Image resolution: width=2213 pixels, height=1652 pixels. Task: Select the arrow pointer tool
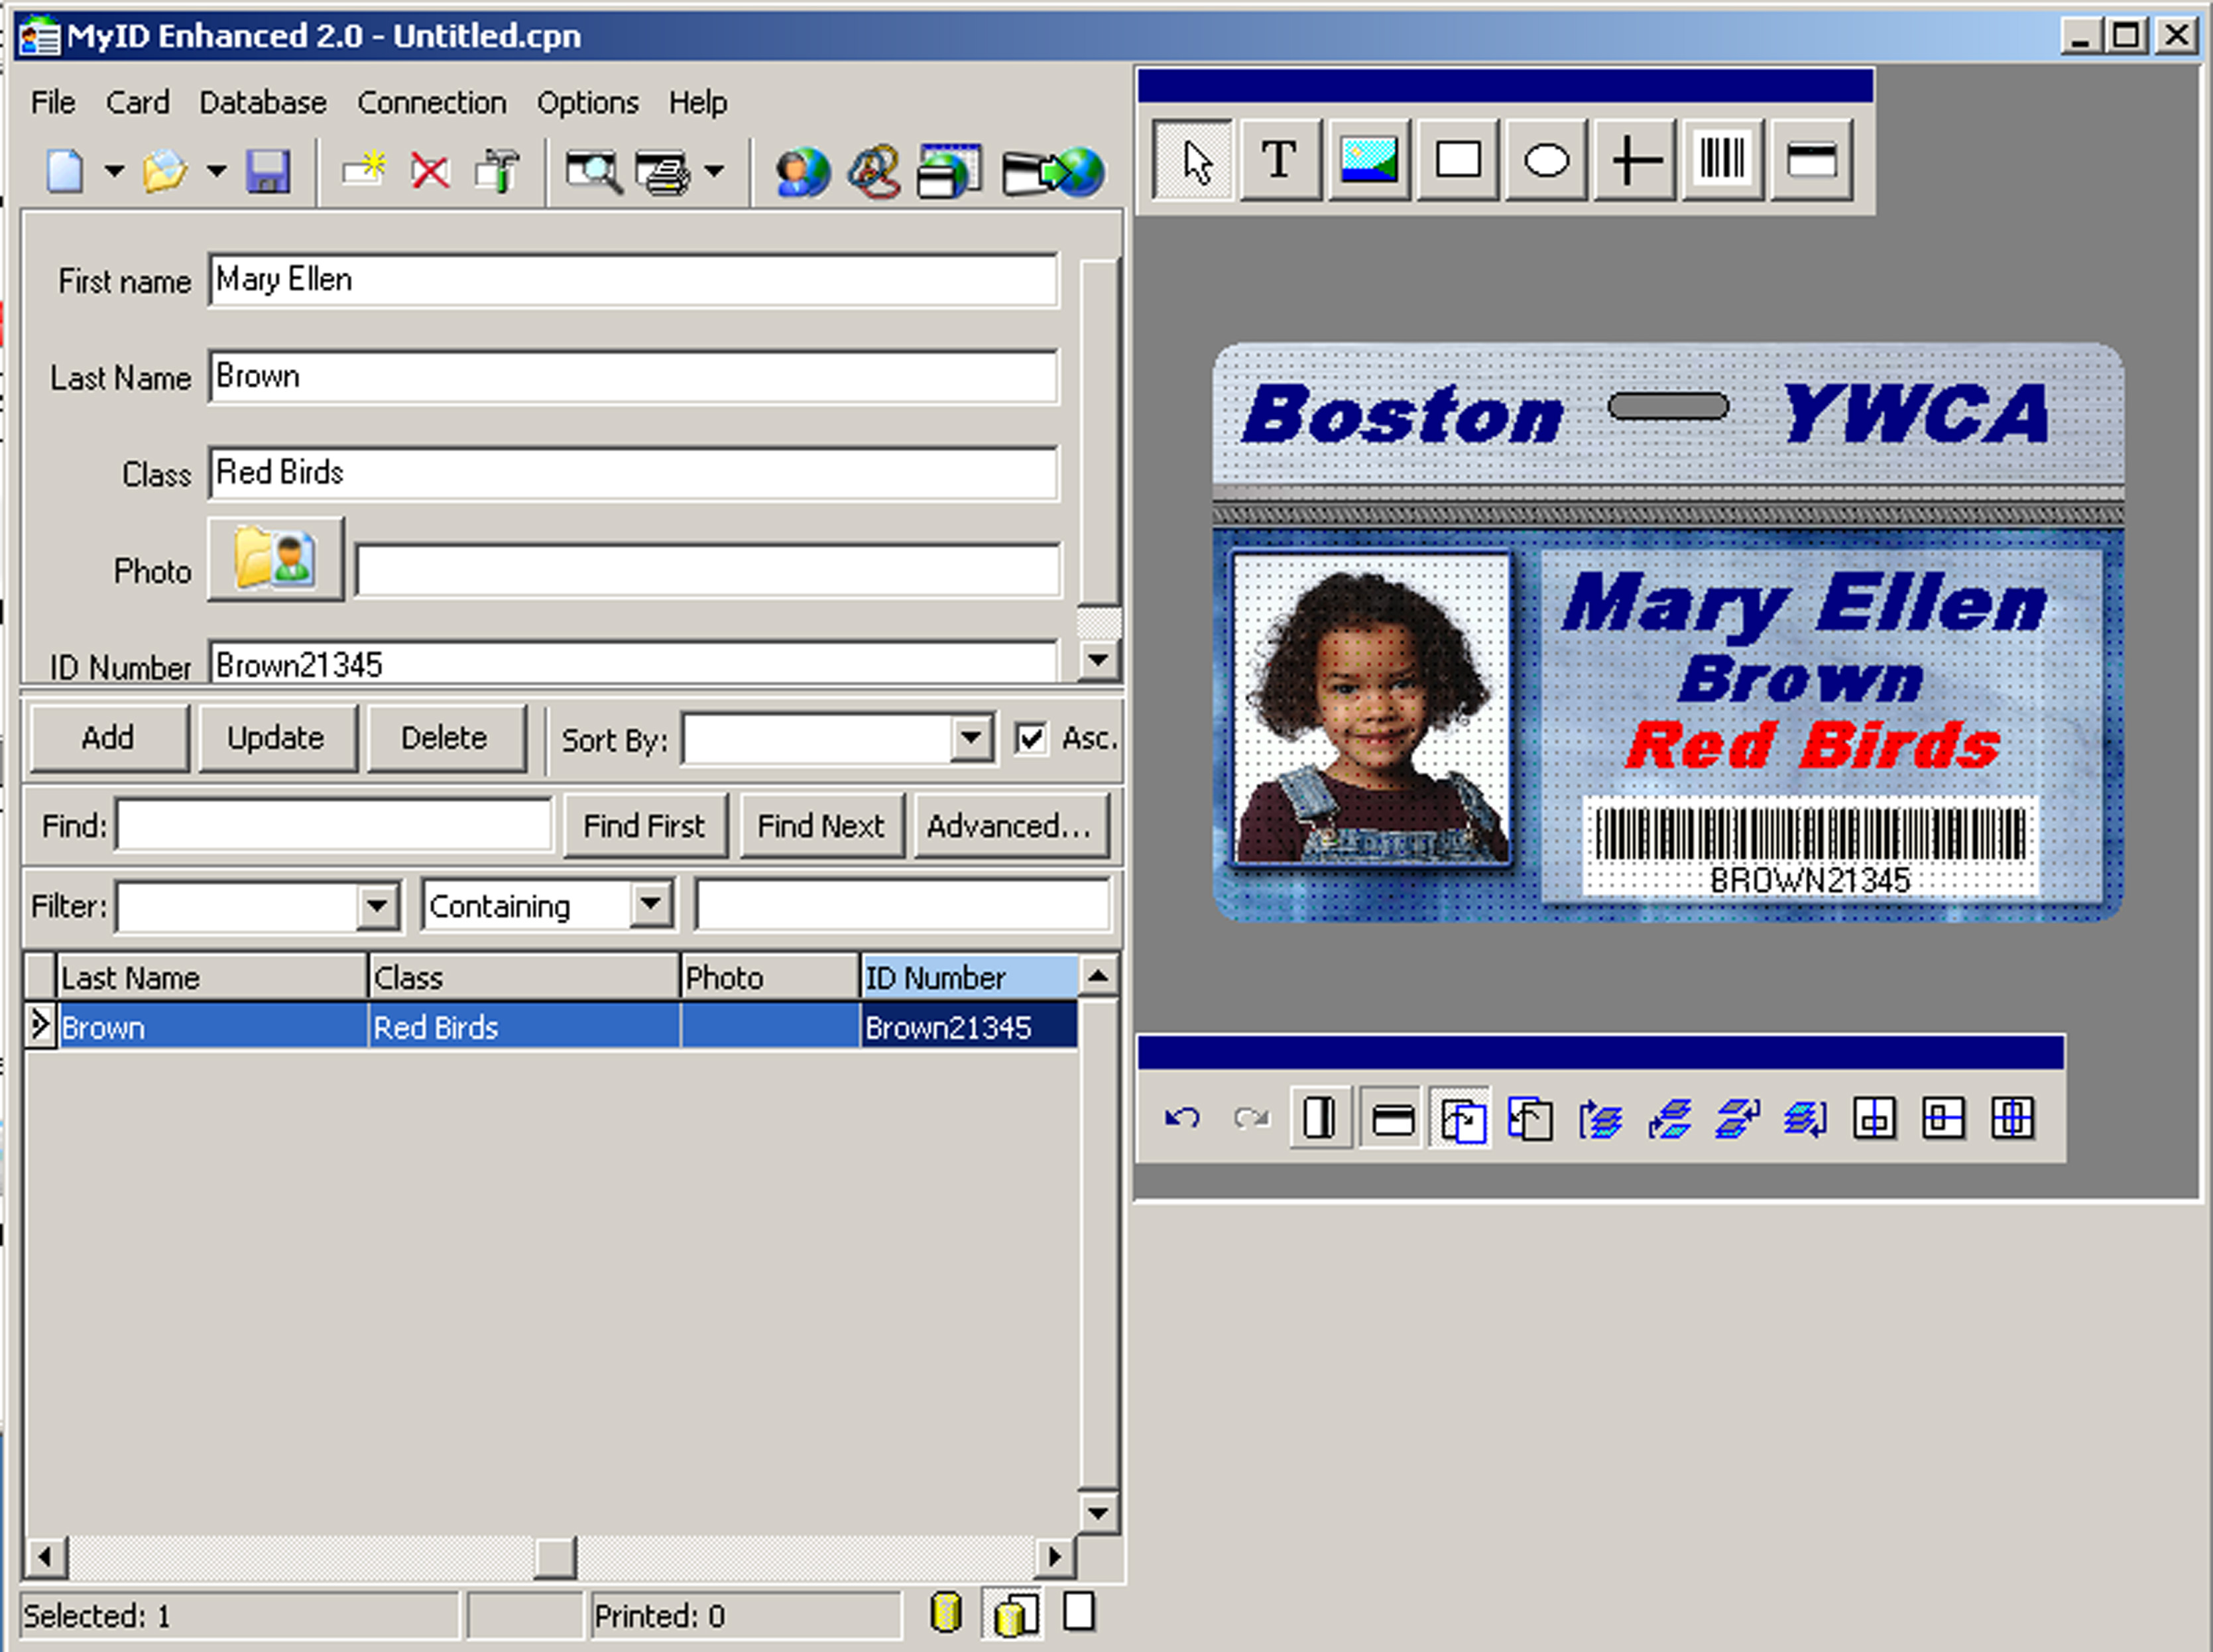[1192, 160]
